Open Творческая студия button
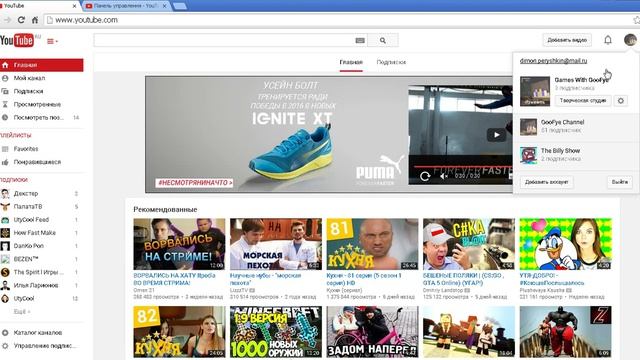Image resolution: width=640 pixels, height=360 pixels. 582,100
